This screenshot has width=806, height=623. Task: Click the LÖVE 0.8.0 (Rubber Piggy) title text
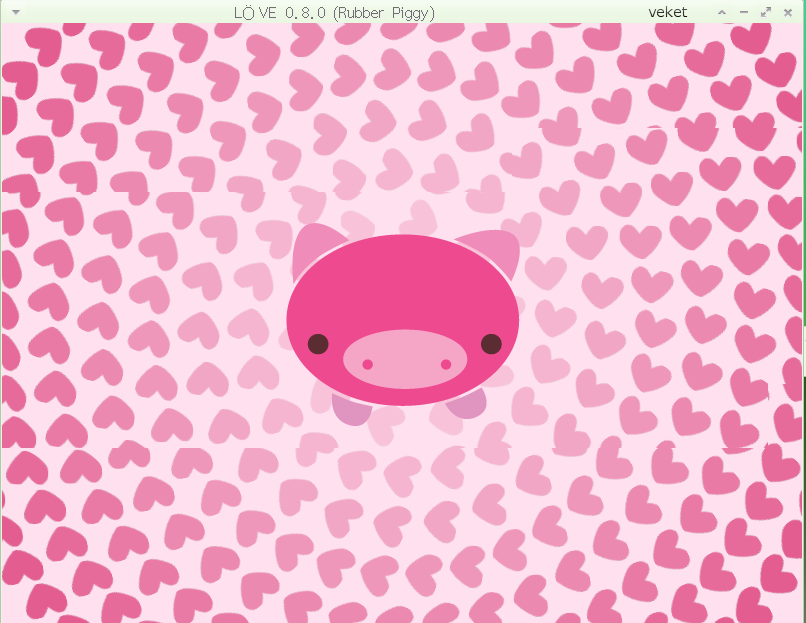[334, 13]
